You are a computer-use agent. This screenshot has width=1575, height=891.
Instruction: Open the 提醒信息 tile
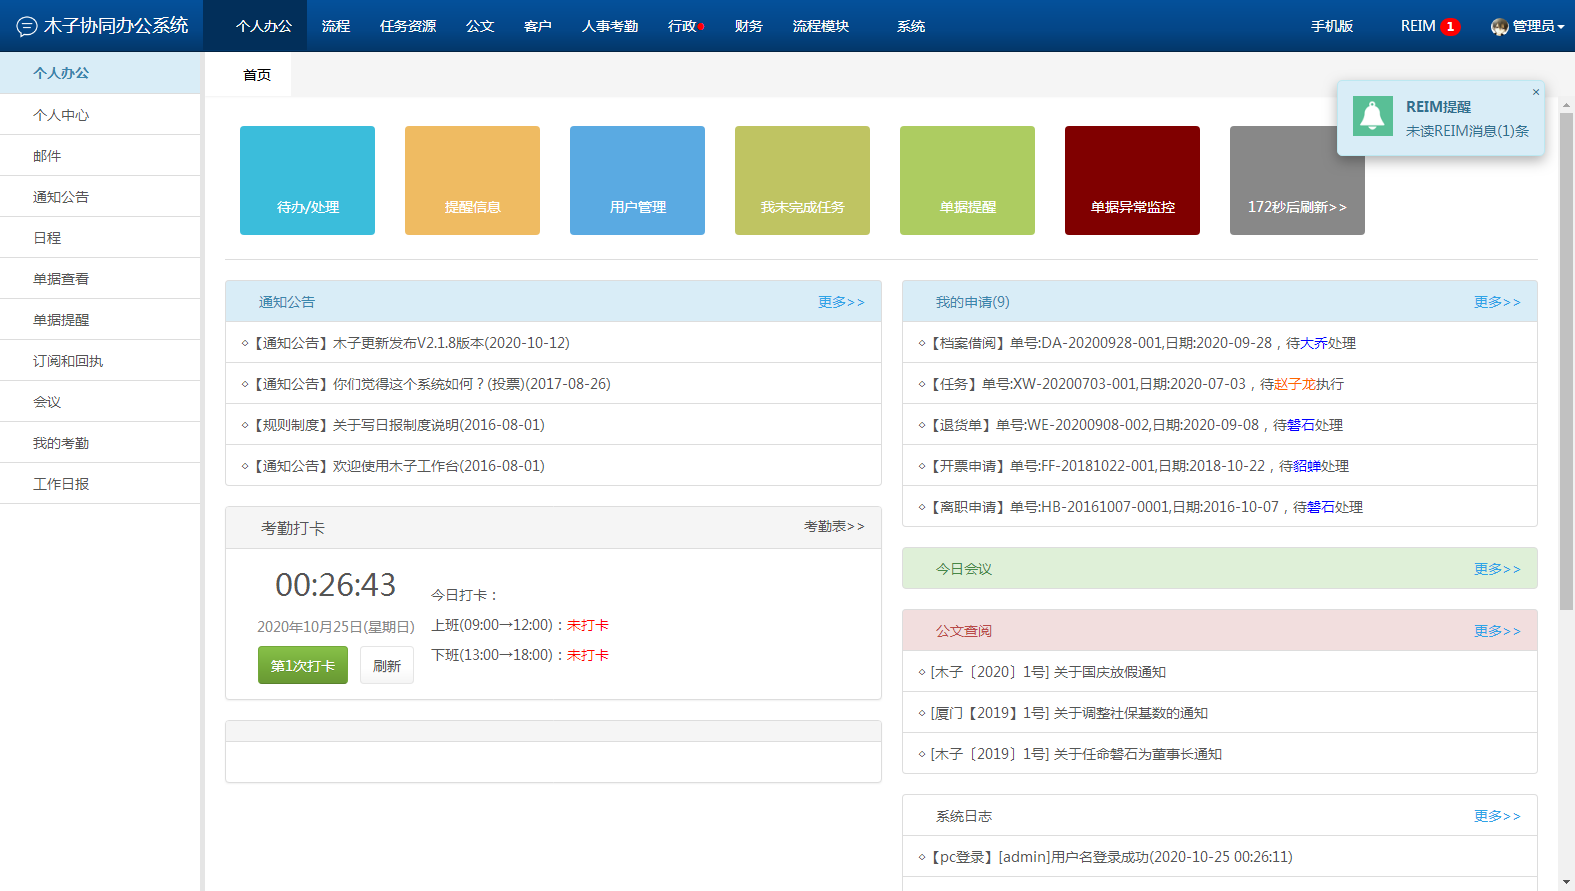point(472,181)
